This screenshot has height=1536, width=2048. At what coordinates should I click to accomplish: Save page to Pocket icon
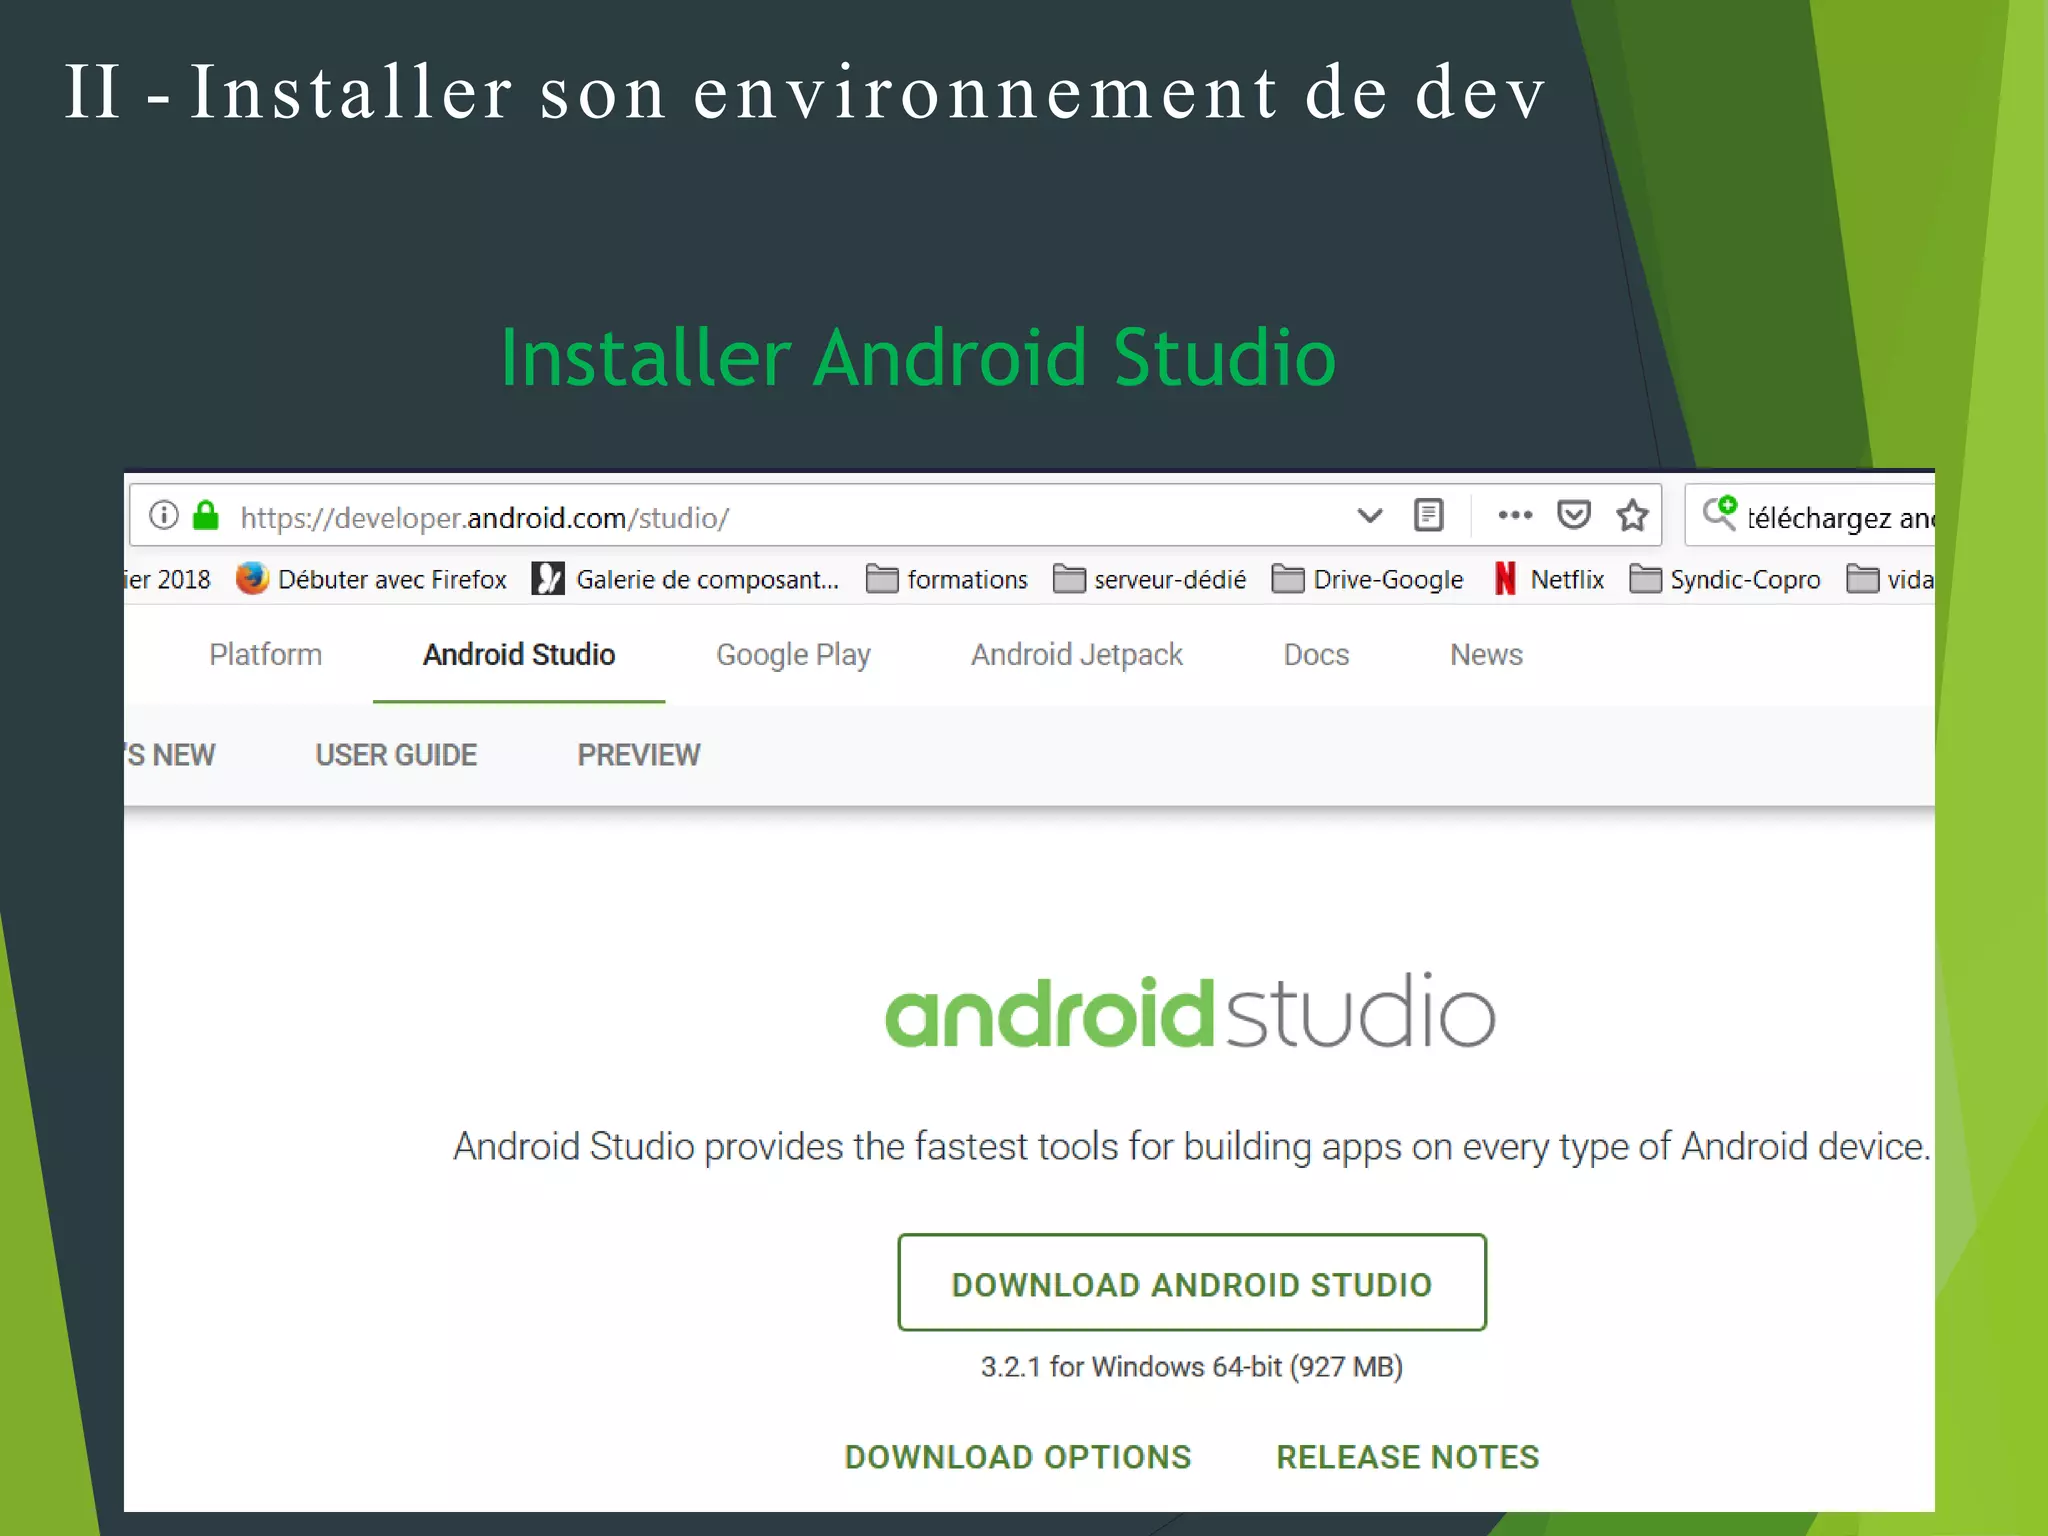coord(1574,516)
